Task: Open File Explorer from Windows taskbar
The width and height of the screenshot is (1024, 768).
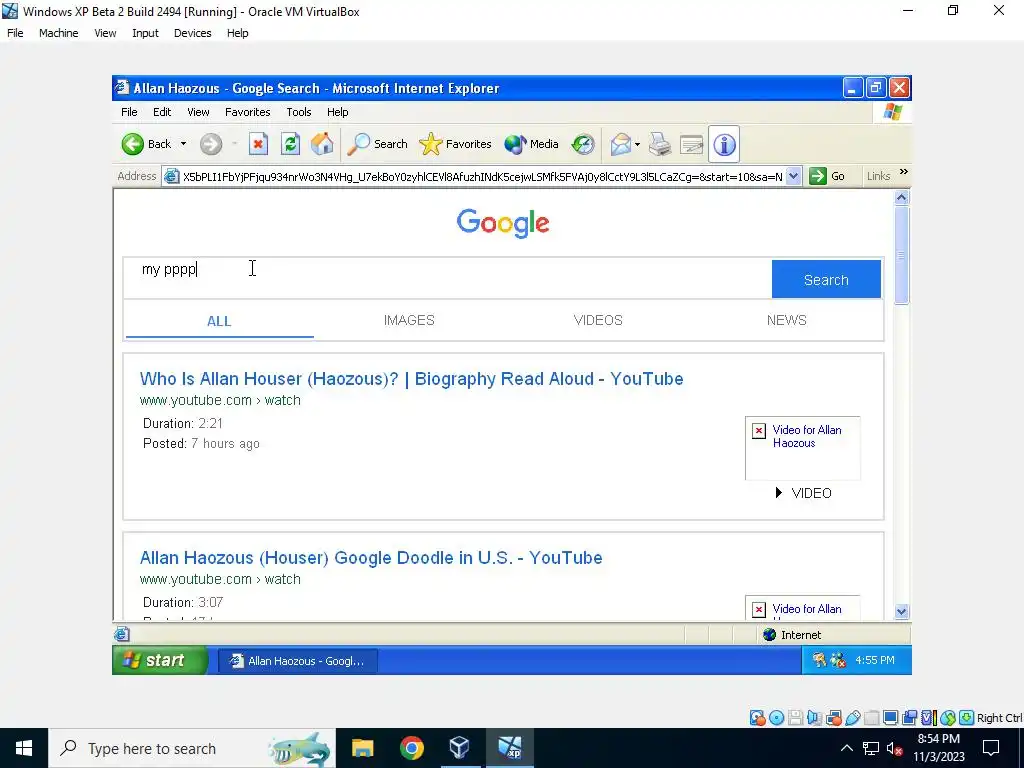Action: [x=362, y=748]
